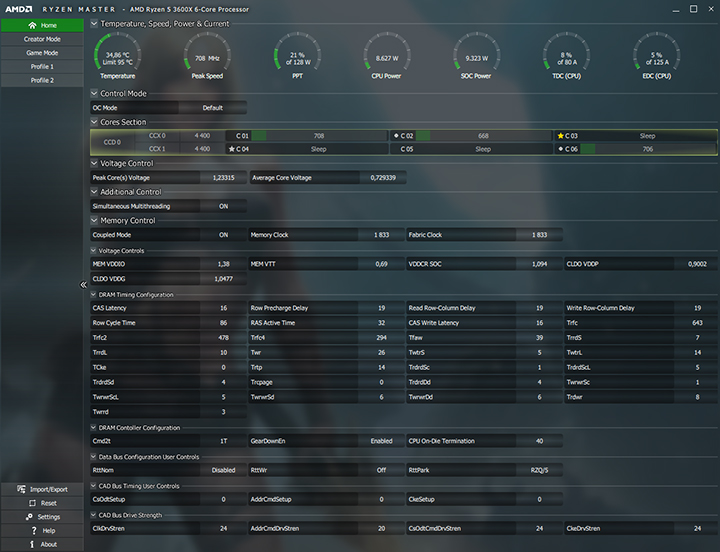Click the gold star on core C 03

click(x=560, y=136)
